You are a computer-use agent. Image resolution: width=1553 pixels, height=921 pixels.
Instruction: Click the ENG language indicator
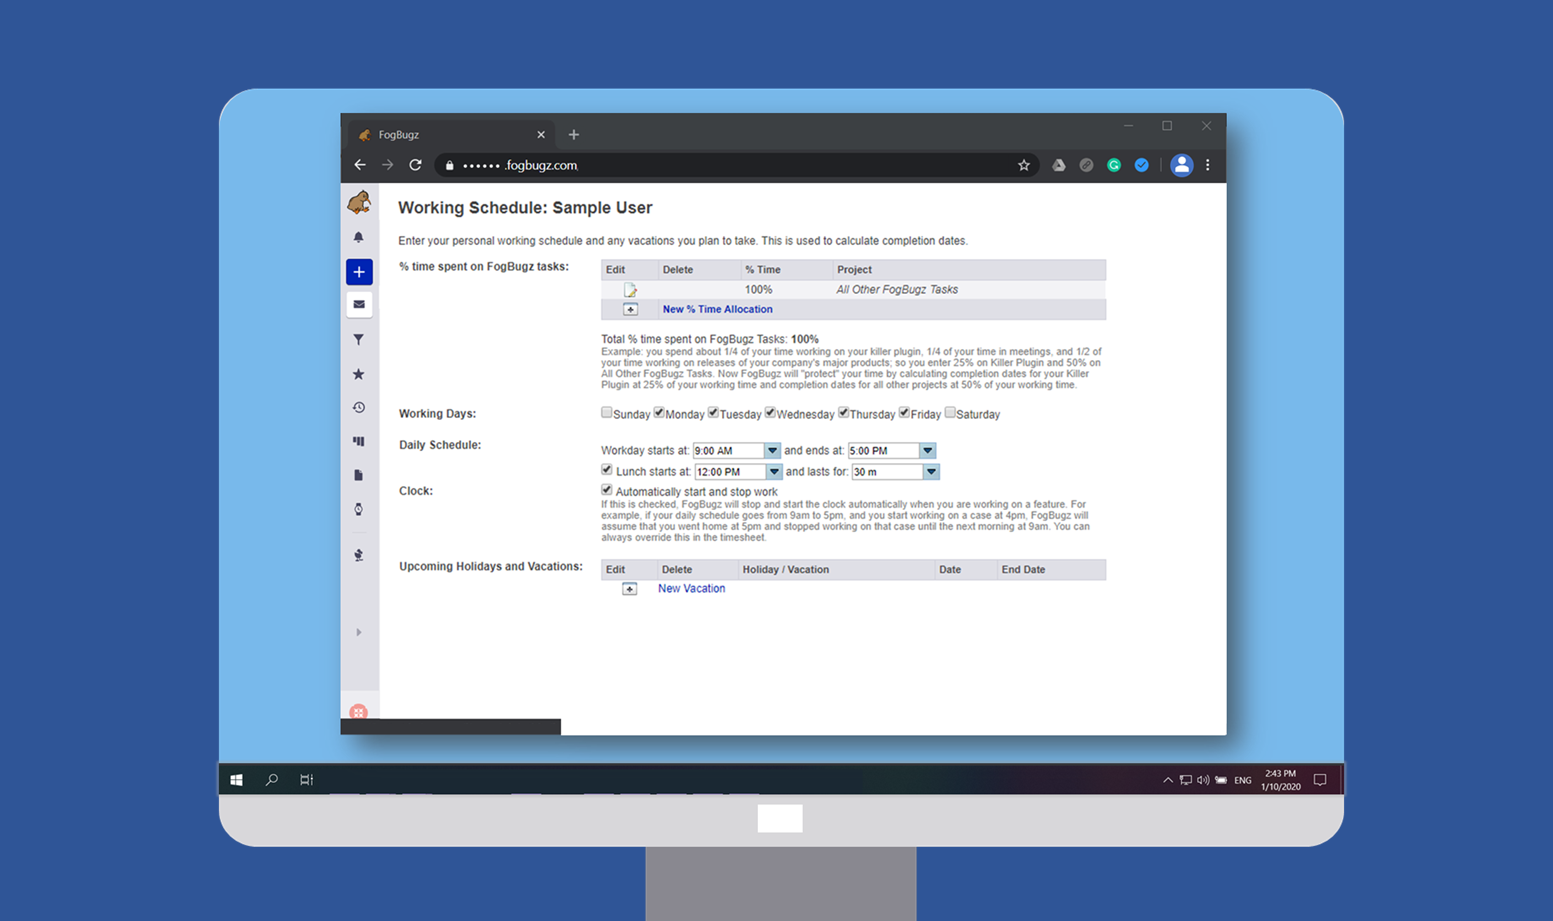pyautogui.click(x=1243, y=780)
